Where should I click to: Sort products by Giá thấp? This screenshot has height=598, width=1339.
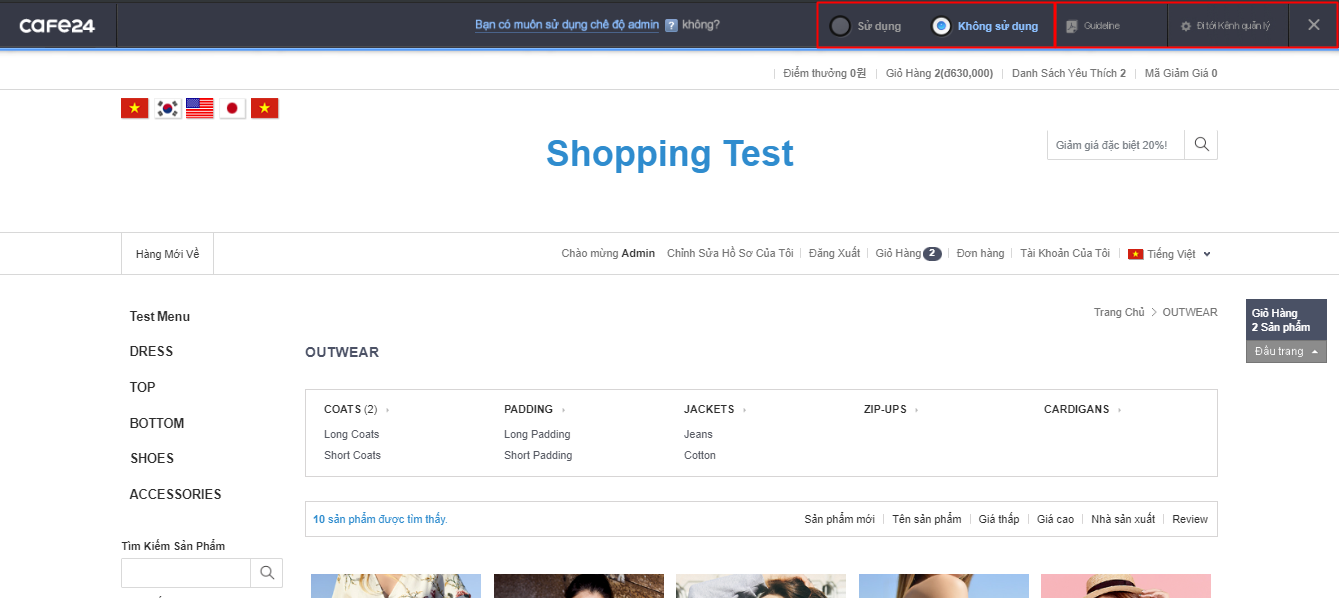click(998, 519)
